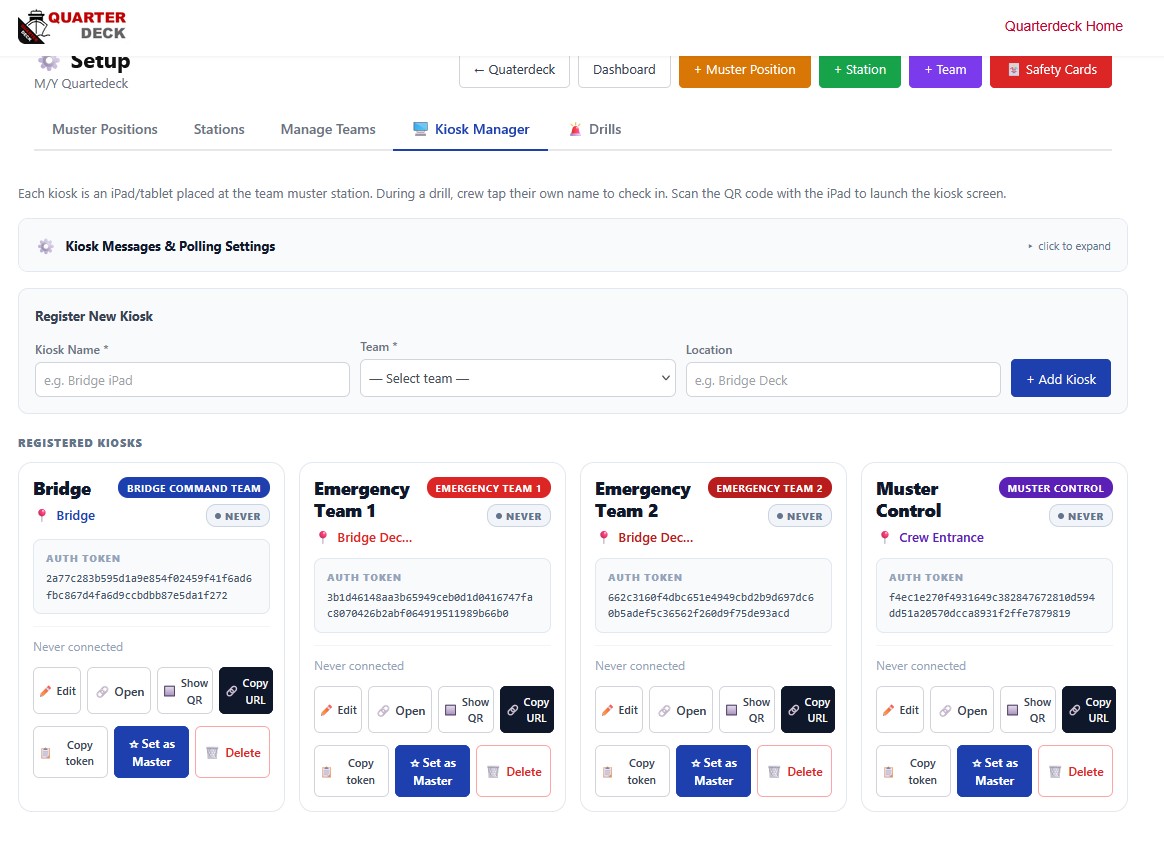Open the Muster Control kiosk
This screenshot has width=1164, height=847.
tap(962, 710)
